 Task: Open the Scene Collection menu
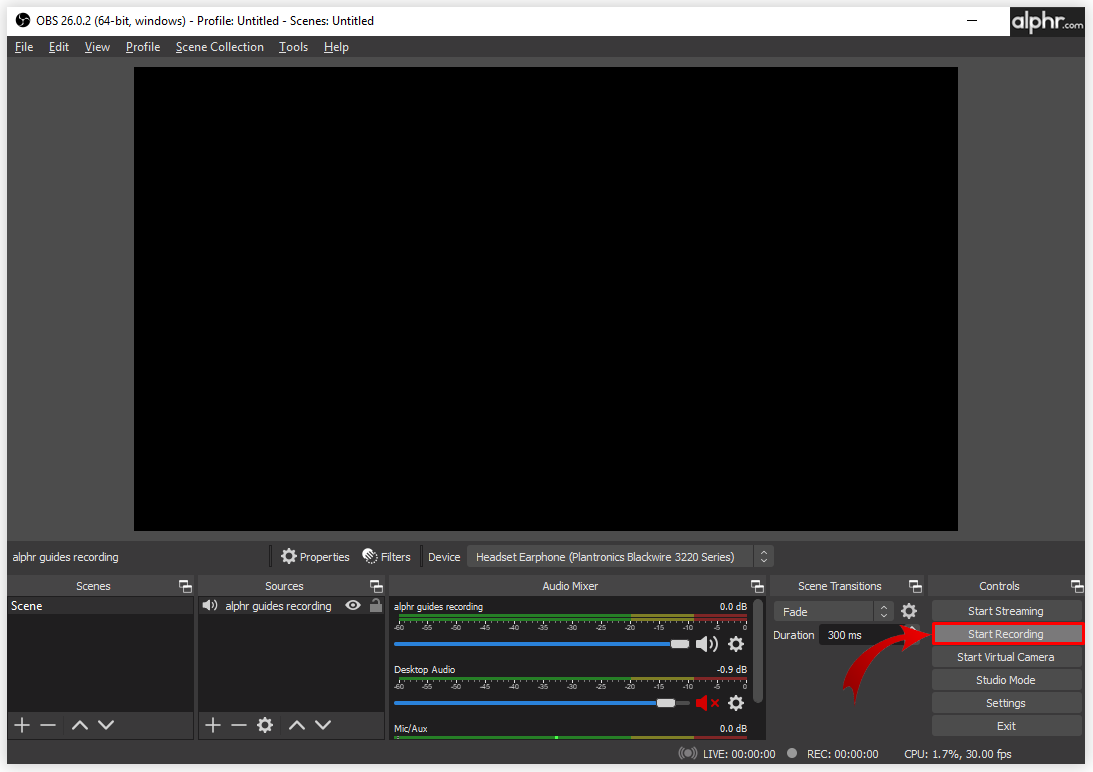click(x=220, y=47)
